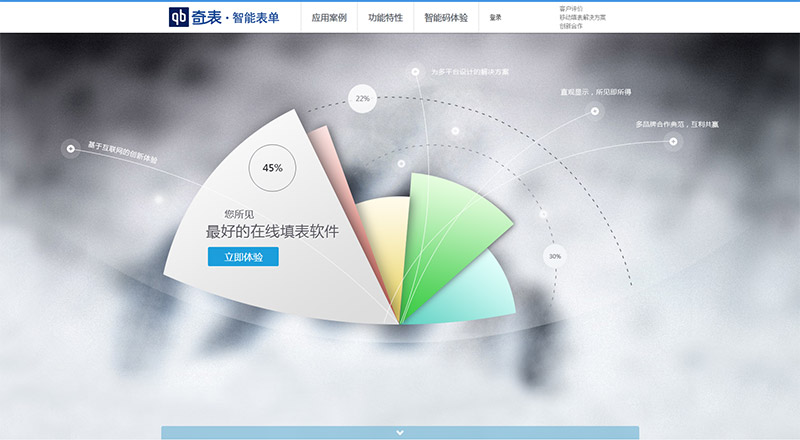
Task: Click the plus marker below 多品牌合作典范，互利共赢
Action: pyautogui.click(x=674, y=141)
